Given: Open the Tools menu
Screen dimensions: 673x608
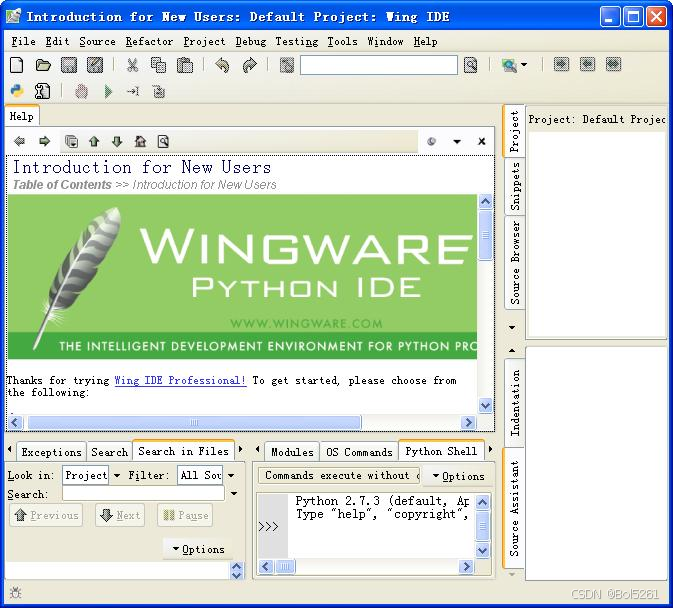Looking at the screenshot, I should click(342, 42).
